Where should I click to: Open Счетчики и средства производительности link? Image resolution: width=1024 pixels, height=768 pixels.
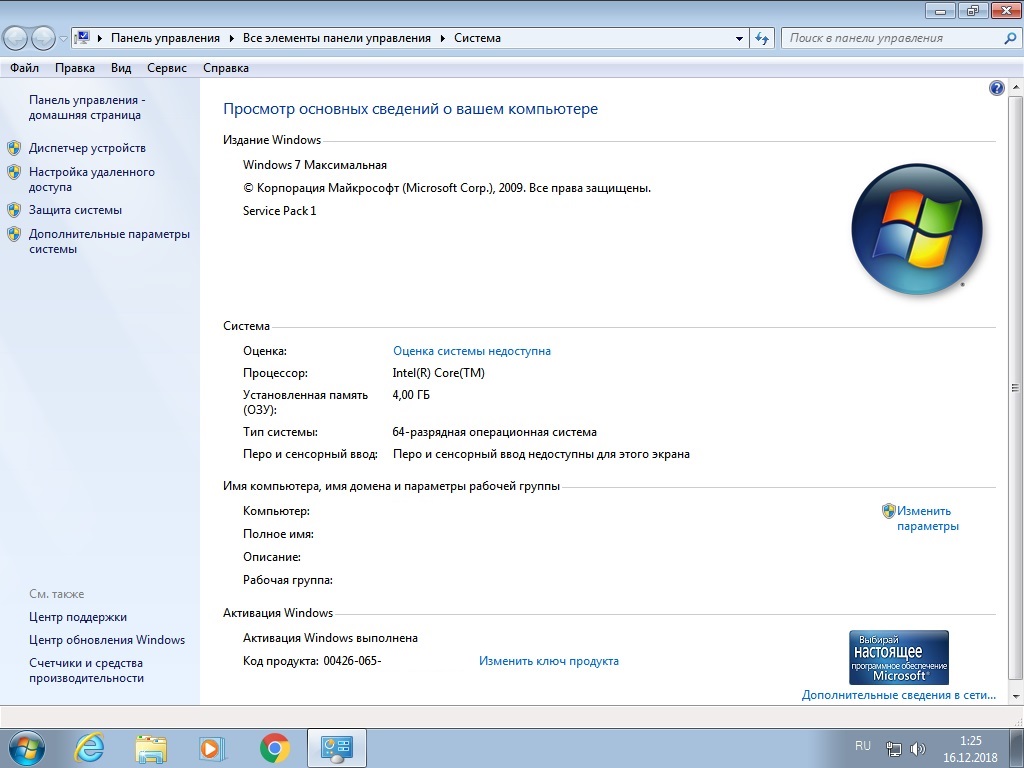click(x=86, y=671)
